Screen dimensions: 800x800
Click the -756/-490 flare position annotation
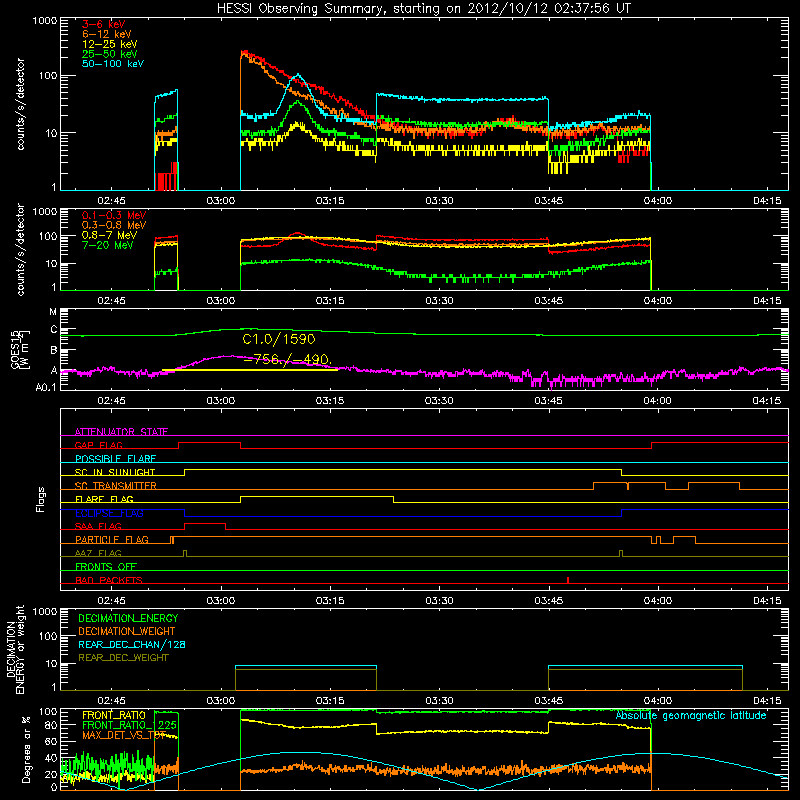click(288, 360)
